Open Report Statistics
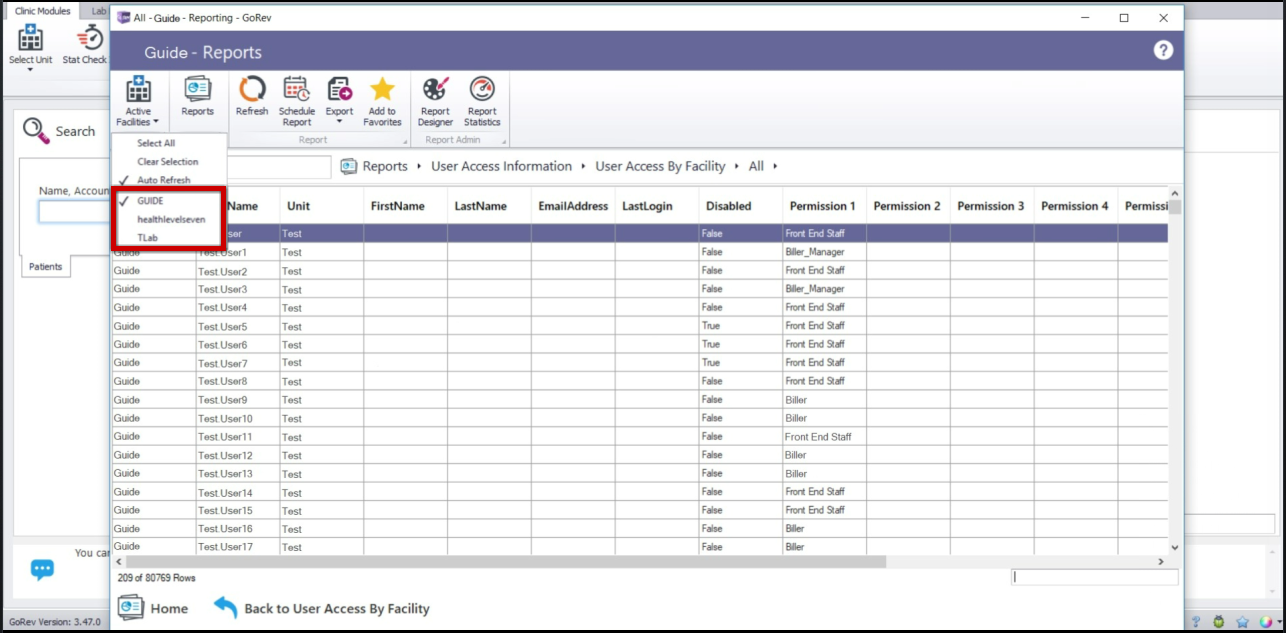 [x=482, y=102]
